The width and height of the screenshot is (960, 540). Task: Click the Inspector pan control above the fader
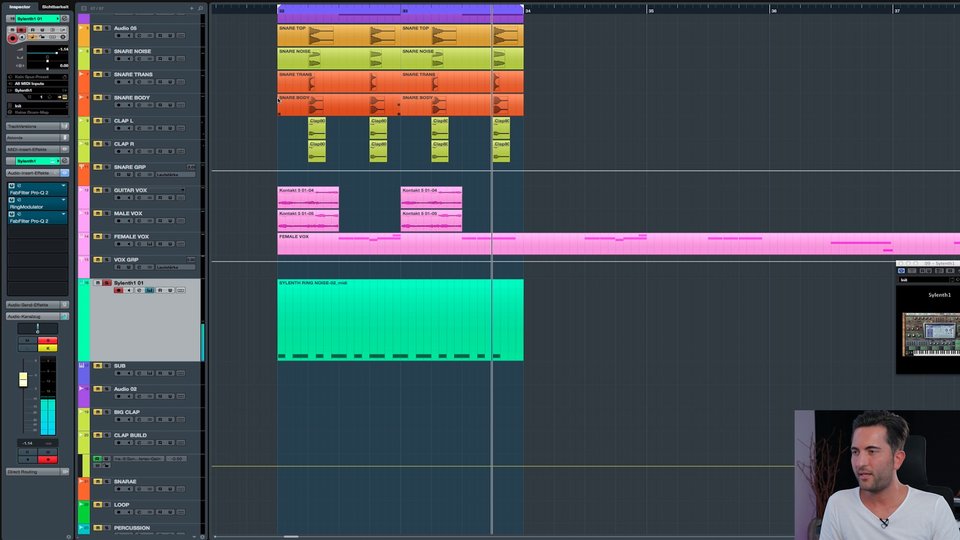tap(37, 329)
